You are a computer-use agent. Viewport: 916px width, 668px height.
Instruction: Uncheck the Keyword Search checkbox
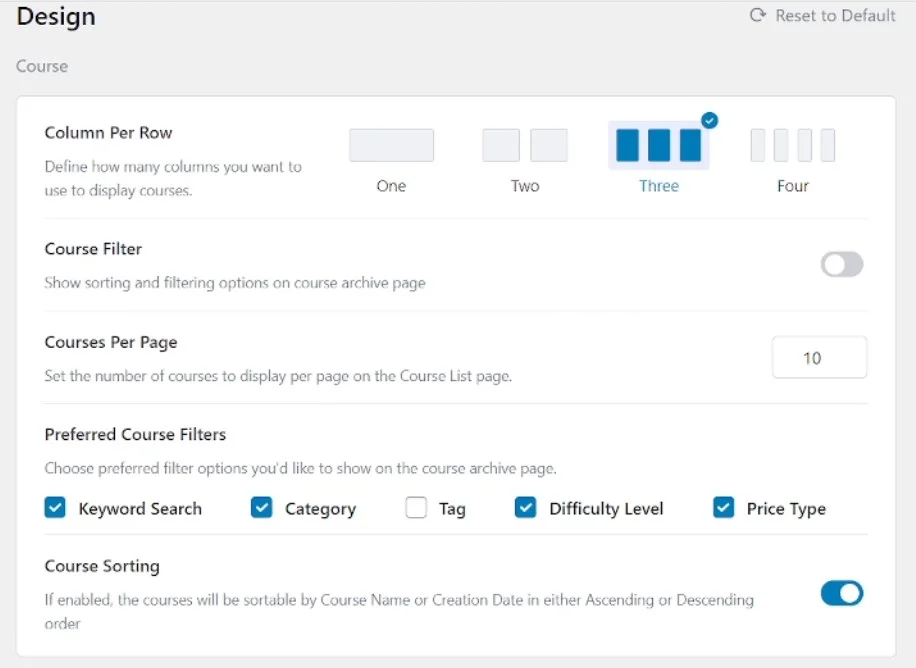pos(55,508)
